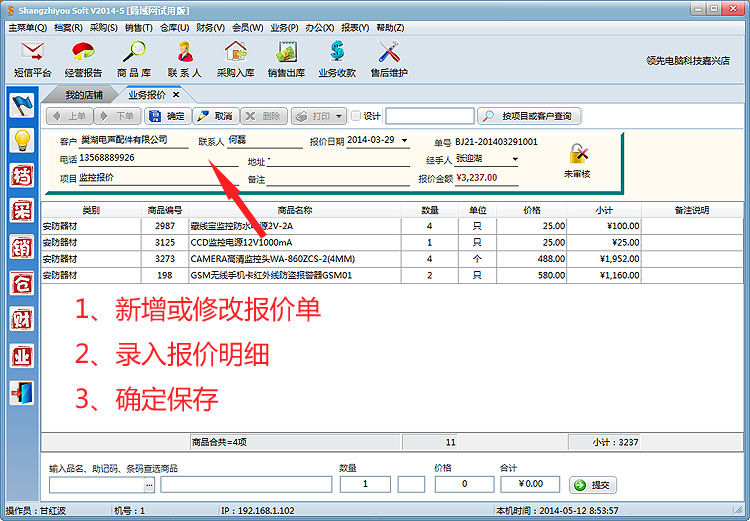
Task: Click the light bulb sidebar icon
Action: click(x=22, y=140)
